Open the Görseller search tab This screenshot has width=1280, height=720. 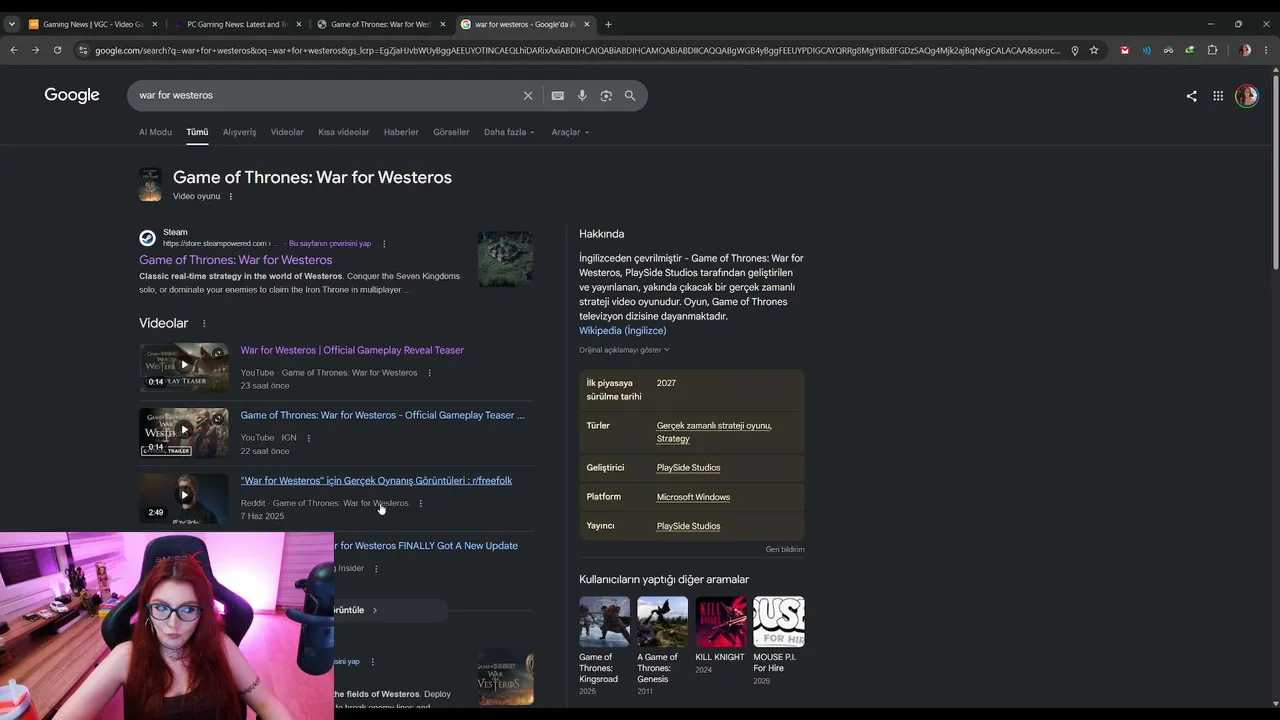pos(451,132)
